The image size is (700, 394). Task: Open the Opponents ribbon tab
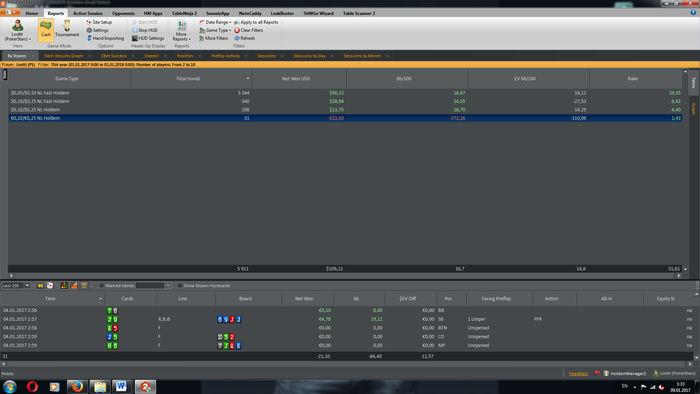pyautogui.click(x=123, y=13)
